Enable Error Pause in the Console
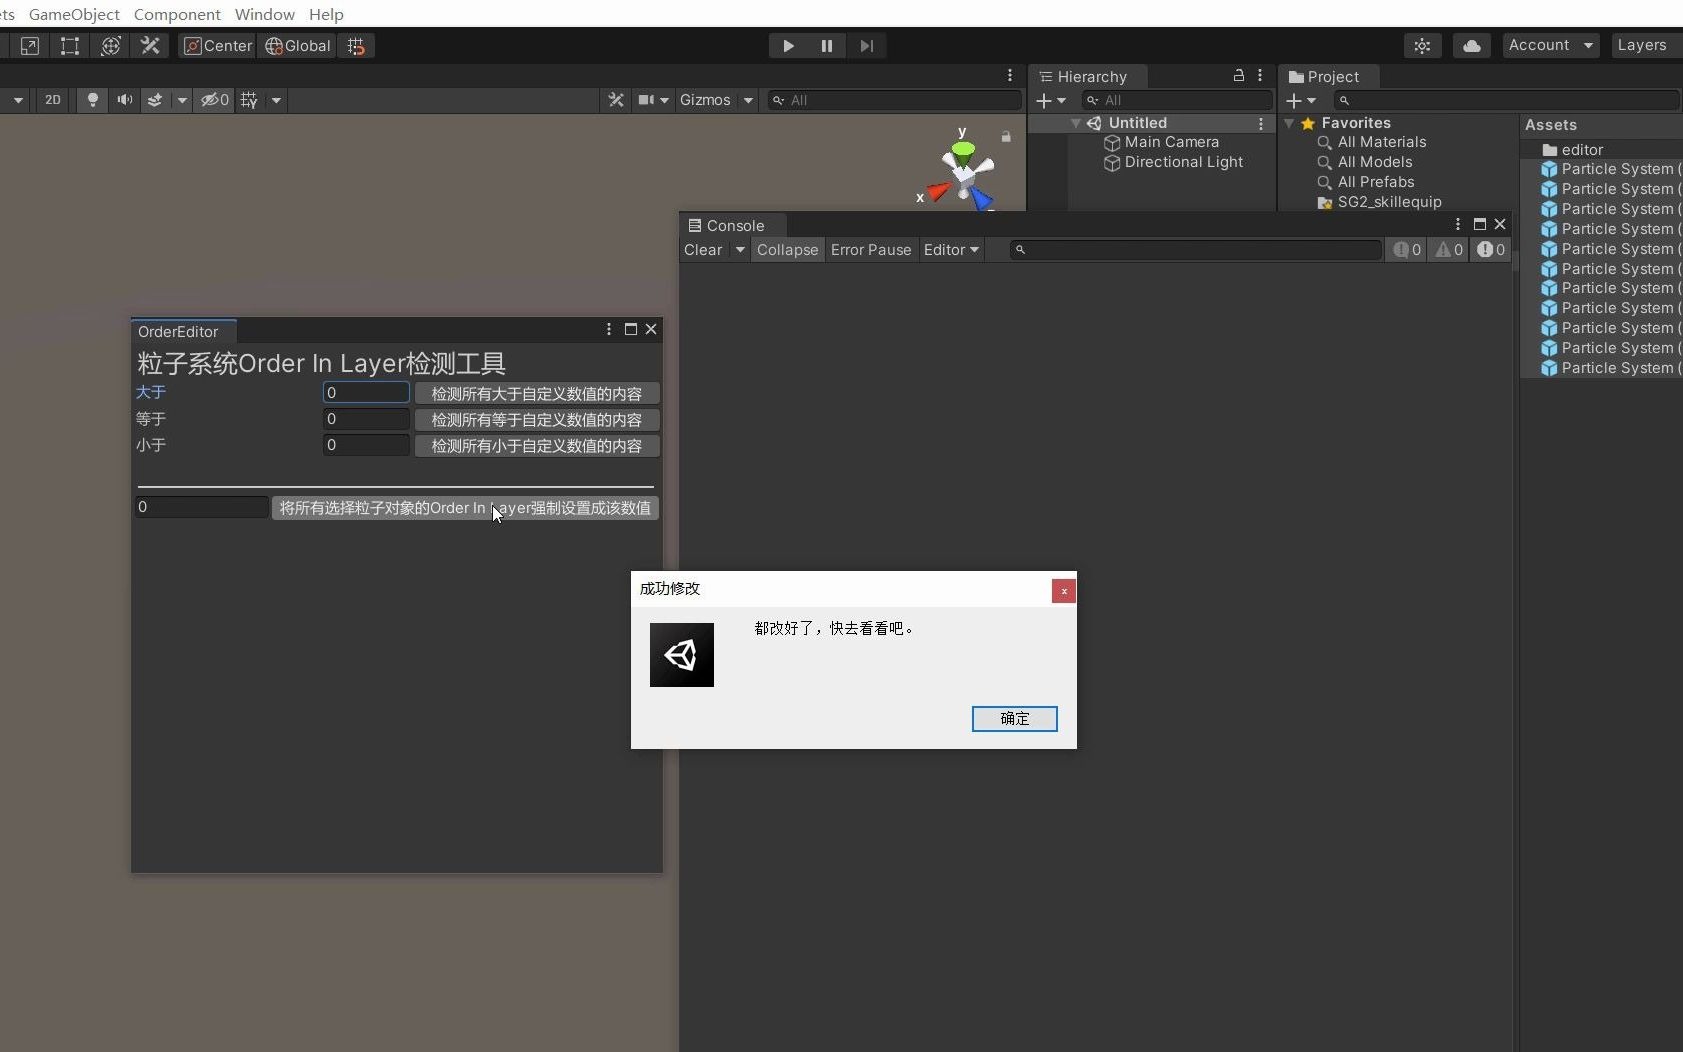The width and height of the screenshot is (1683, 1052). [871, 250]
